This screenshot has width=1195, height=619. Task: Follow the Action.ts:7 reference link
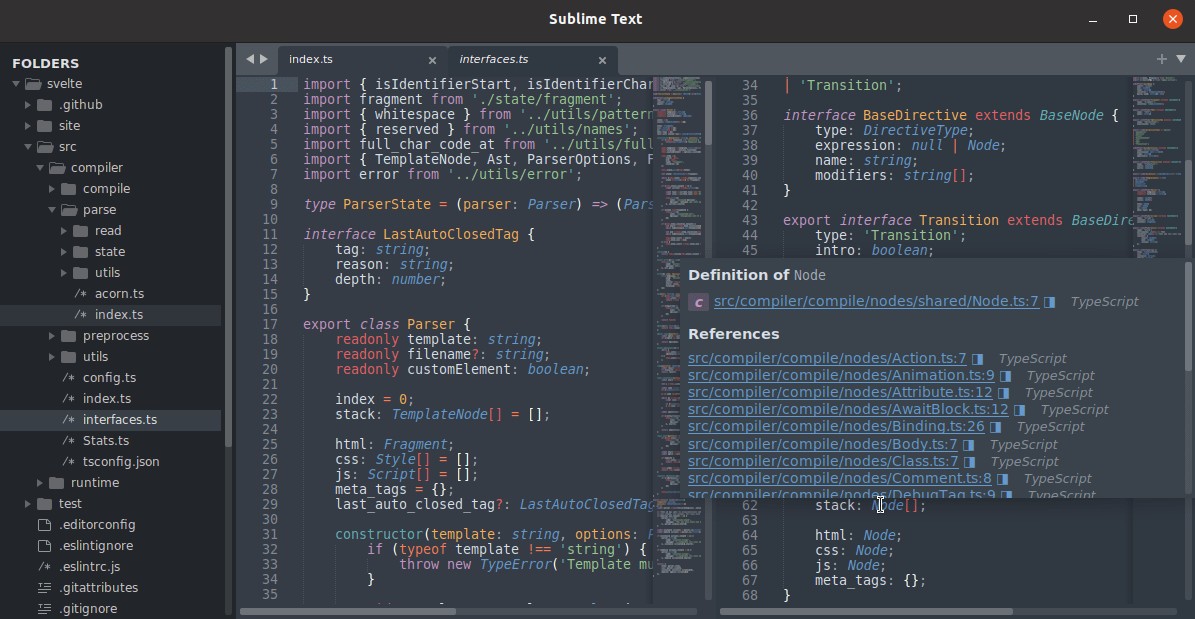click(826, 358)
